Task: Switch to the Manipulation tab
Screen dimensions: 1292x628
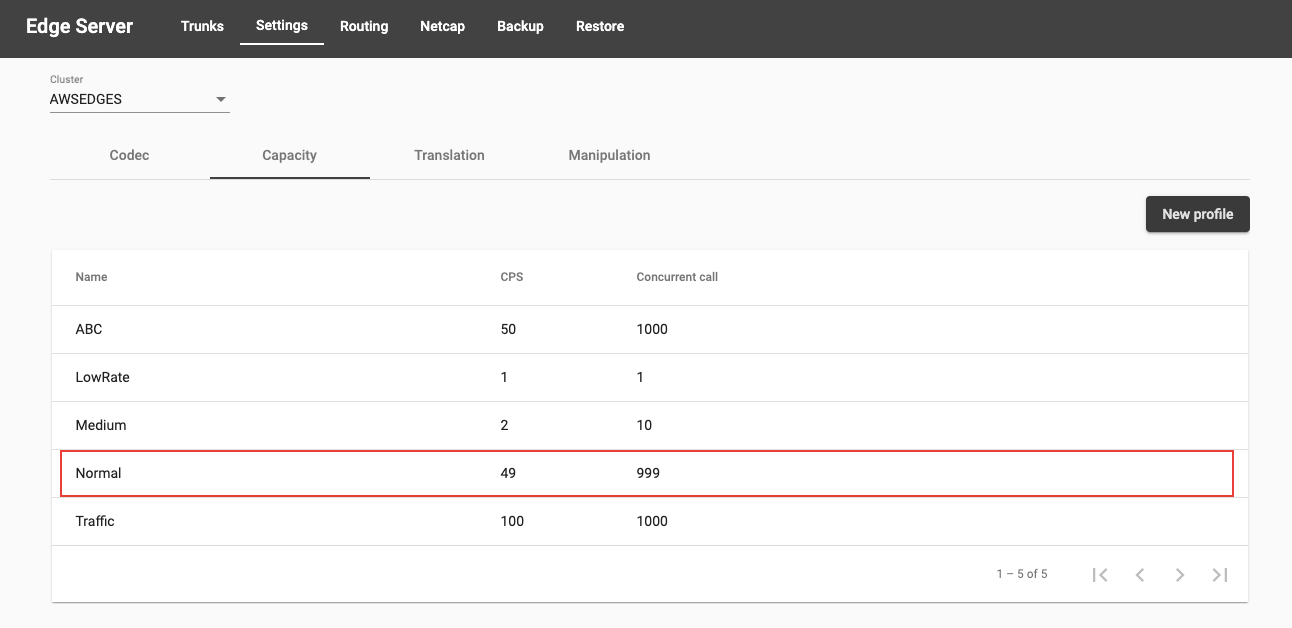Action: click(x=610, y=155)
